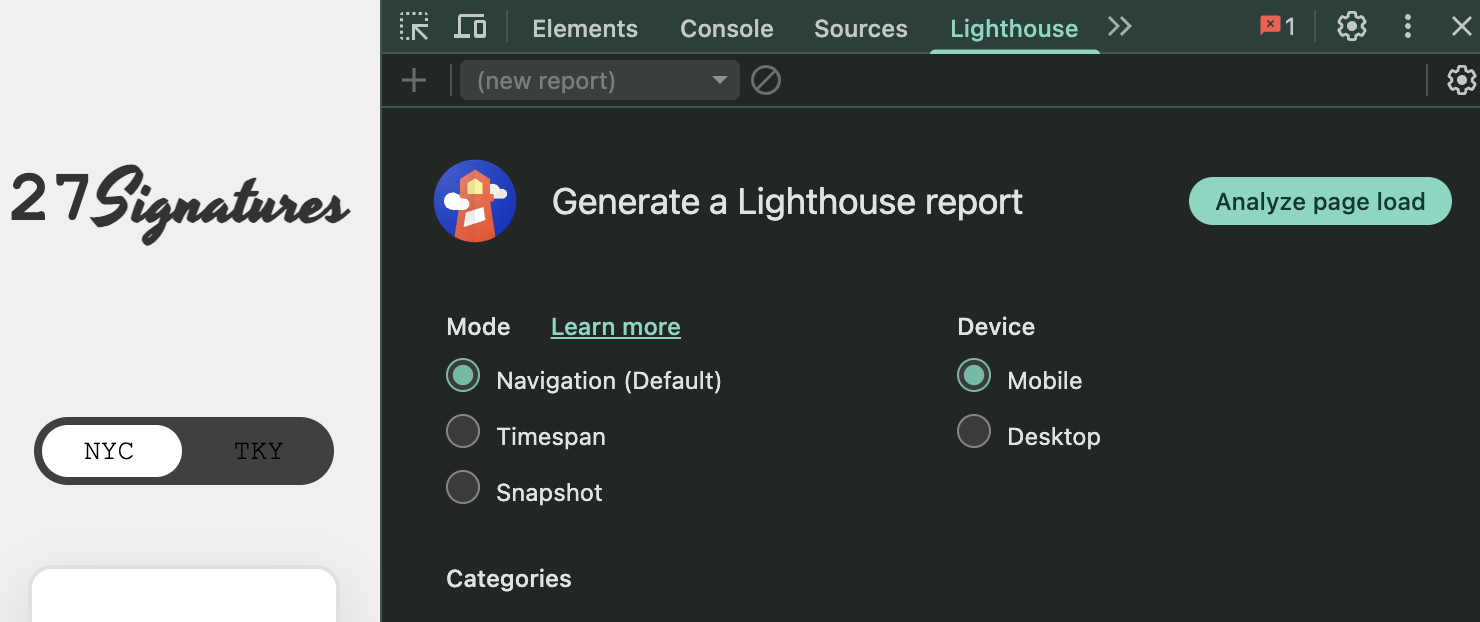
Task: Select Snapshot mode radio button
Action: (x=463, y=488)
